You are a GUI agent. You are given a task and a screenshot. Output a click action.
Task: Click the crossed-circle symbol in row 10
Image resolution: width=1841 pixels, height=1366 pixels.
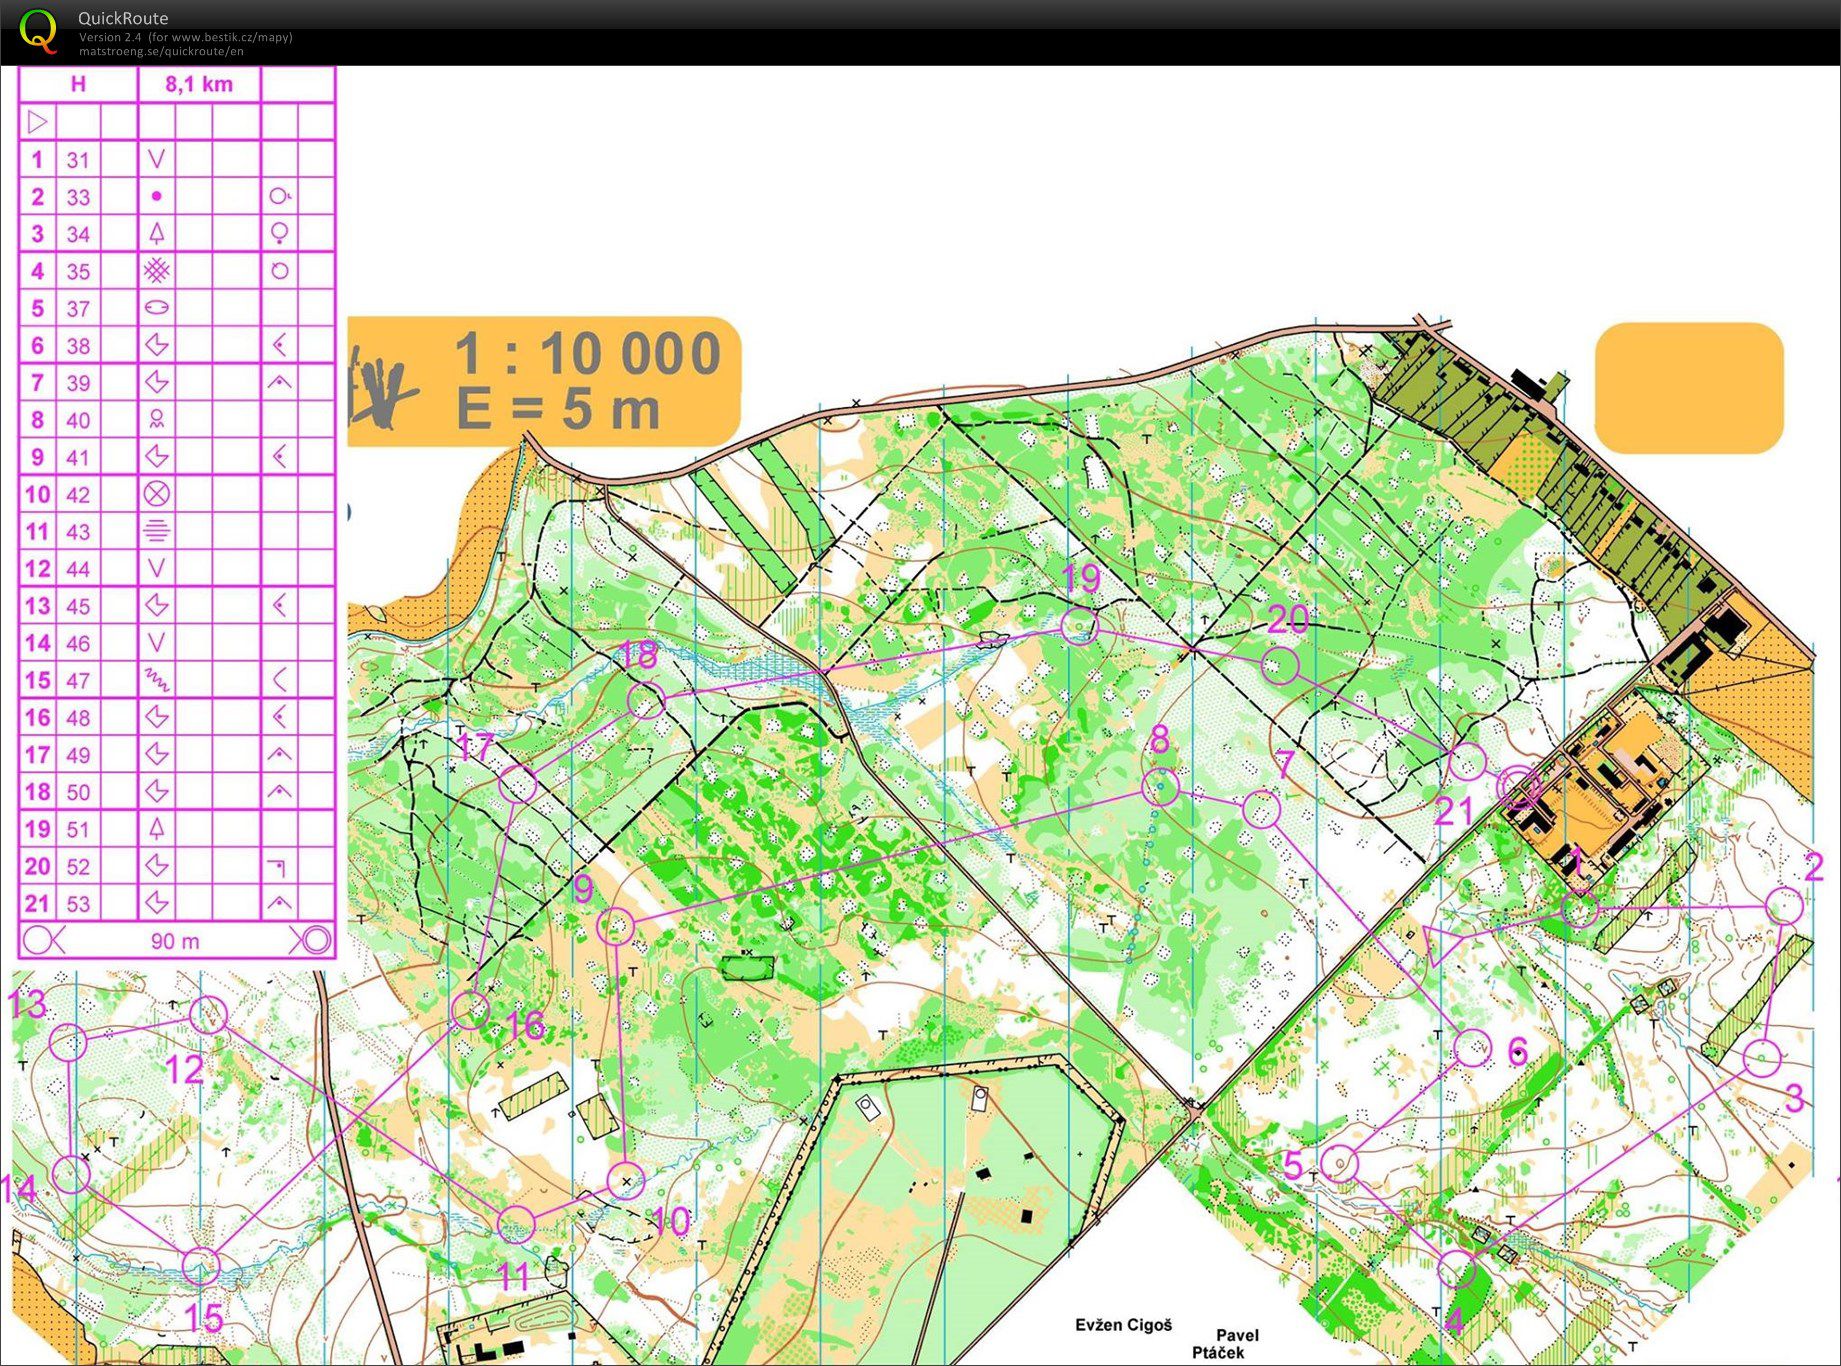tap(156, 493)
